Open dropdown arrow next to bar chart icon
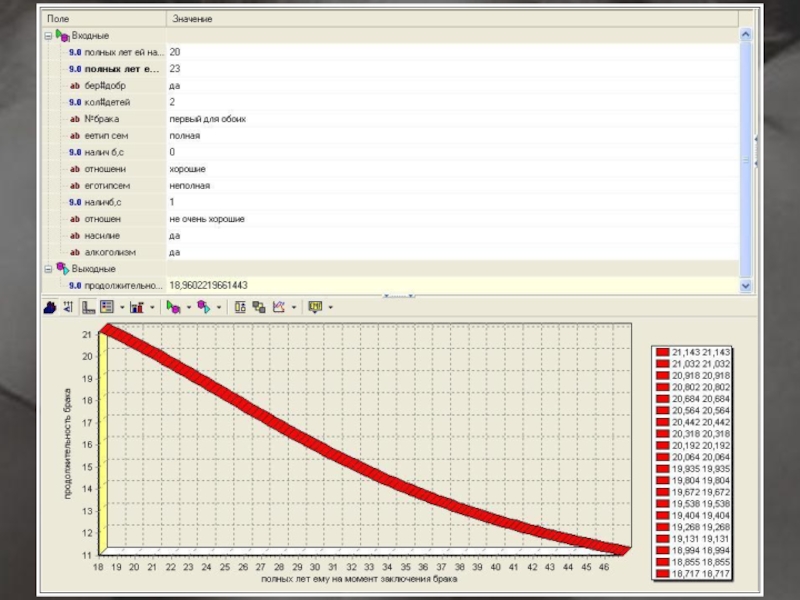The height and width of the screenshot is (600, 800). (153, 307)
